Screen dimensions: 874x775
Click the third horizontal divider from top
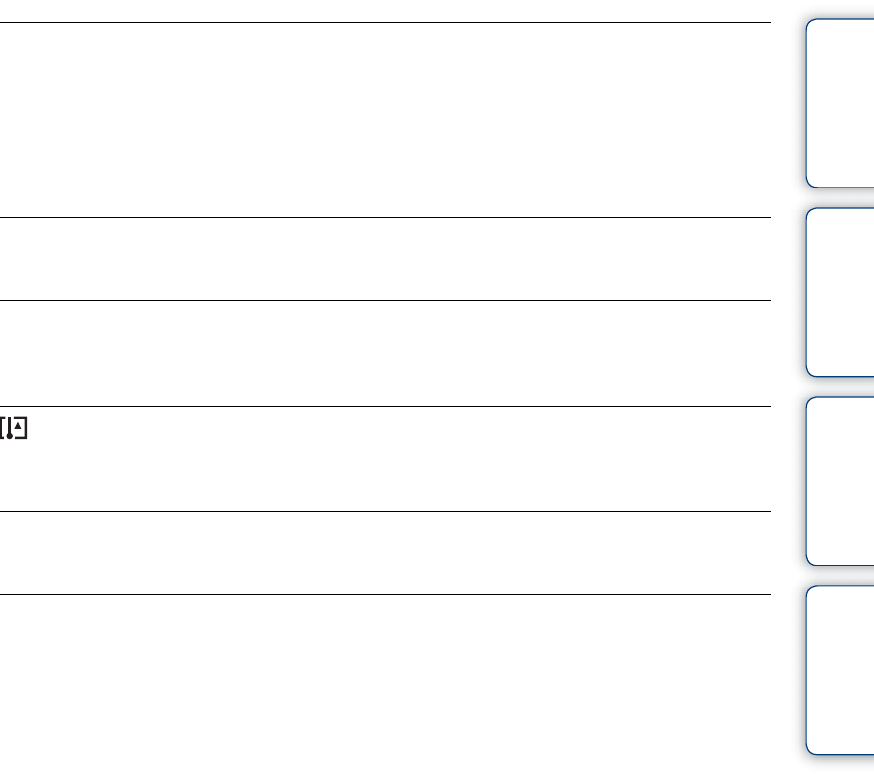click(385, 300)
